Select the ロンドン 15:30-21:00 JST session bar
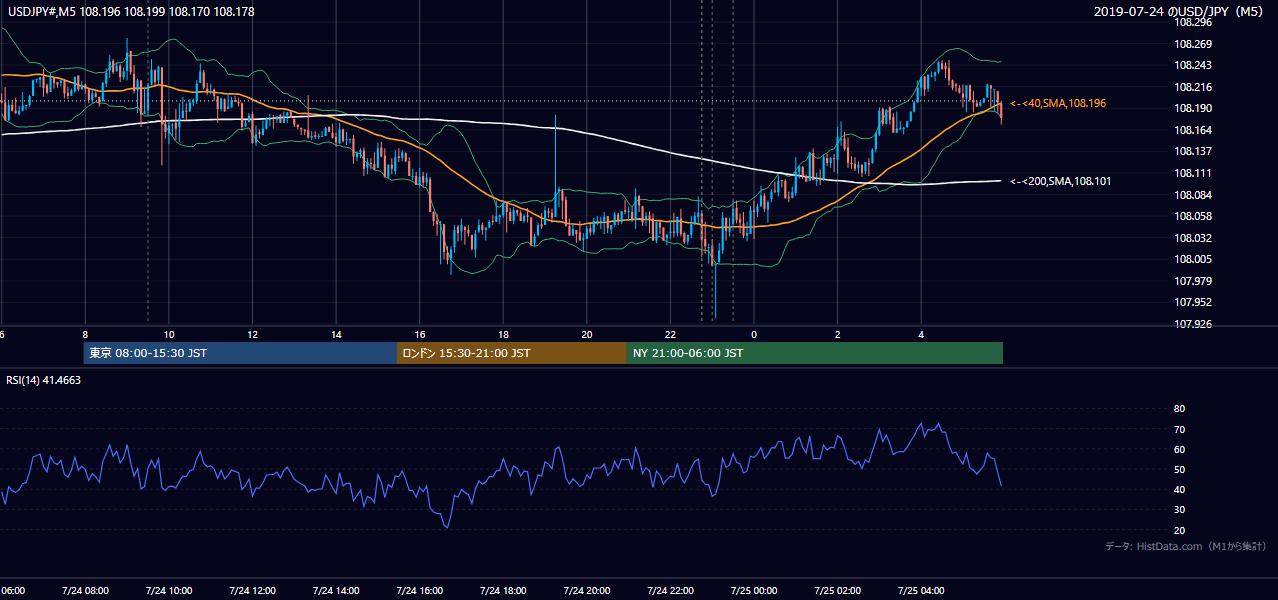This screenshot has height=600, width=1278. tap(512, 353)
